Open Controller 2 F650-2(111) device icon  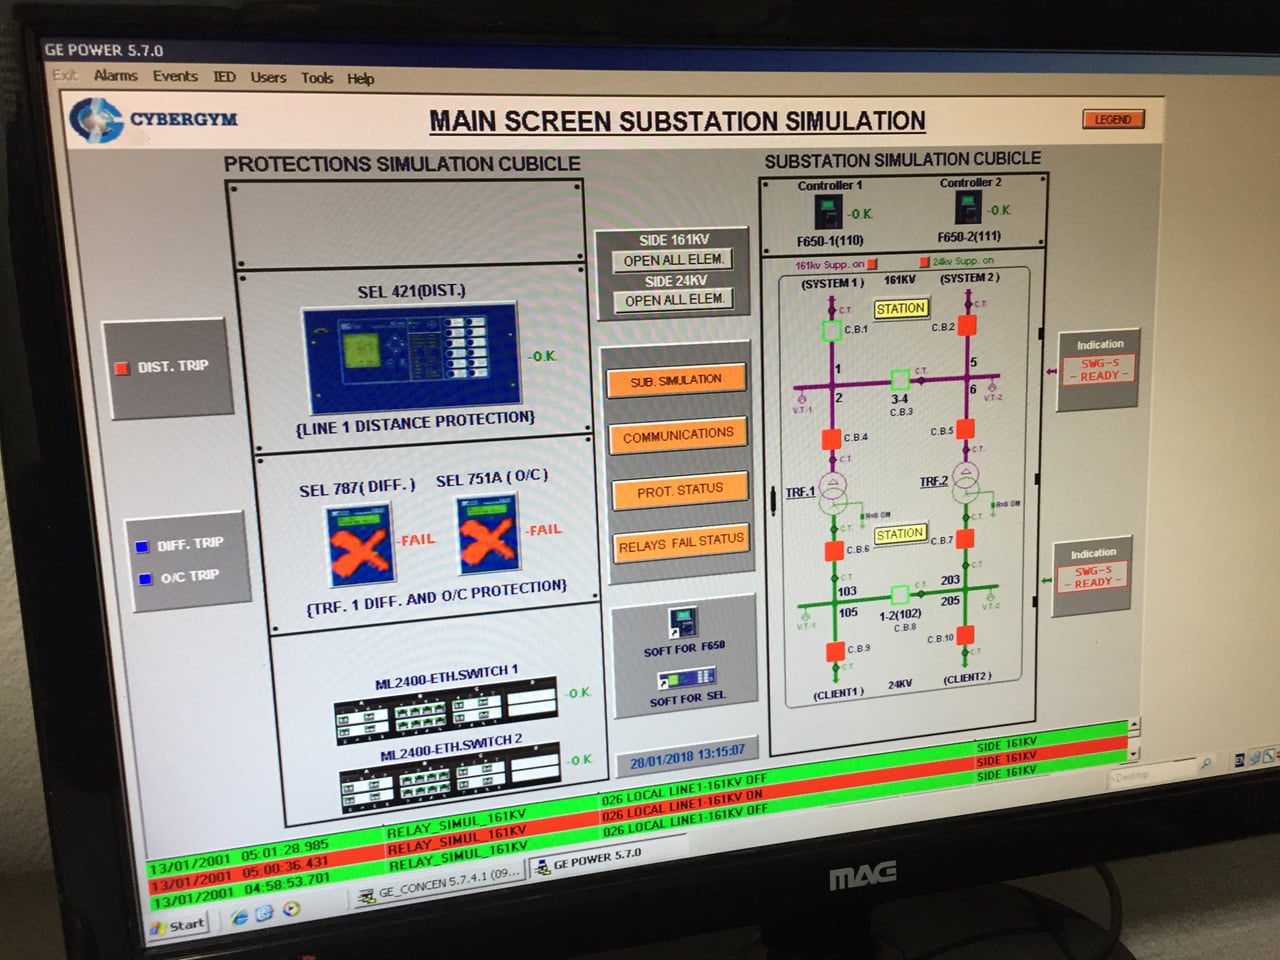pos(967,208)
